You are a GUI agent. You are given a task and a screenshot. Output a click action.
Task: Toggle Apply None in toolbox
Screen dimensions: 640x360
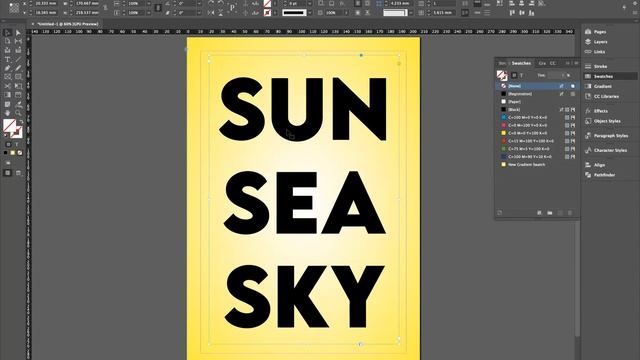pyautogui.click(x=20, y=153)
